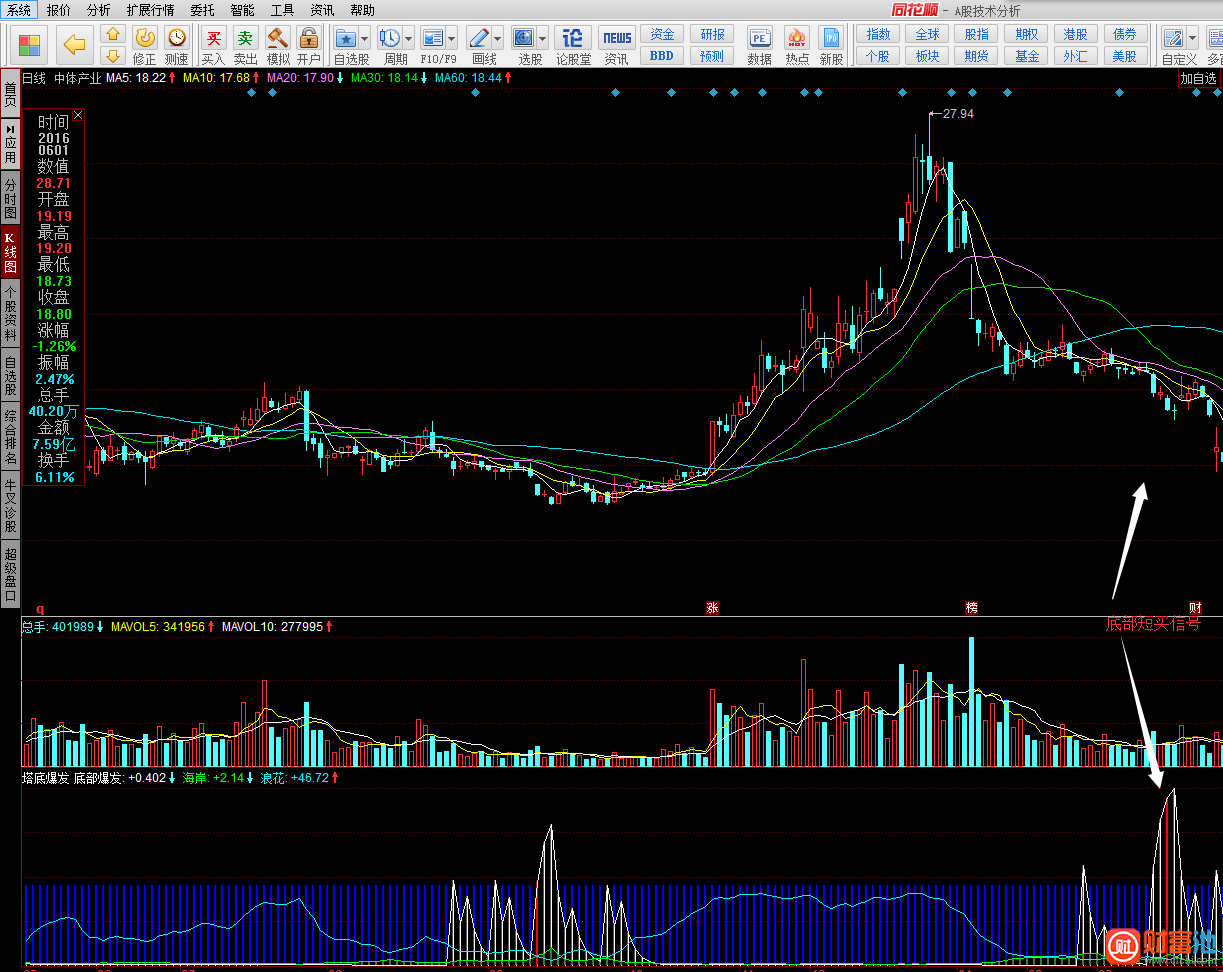Click the 测速 clock icon
Viewport: 1223px width, 972px height.
(x=176, y=38)
